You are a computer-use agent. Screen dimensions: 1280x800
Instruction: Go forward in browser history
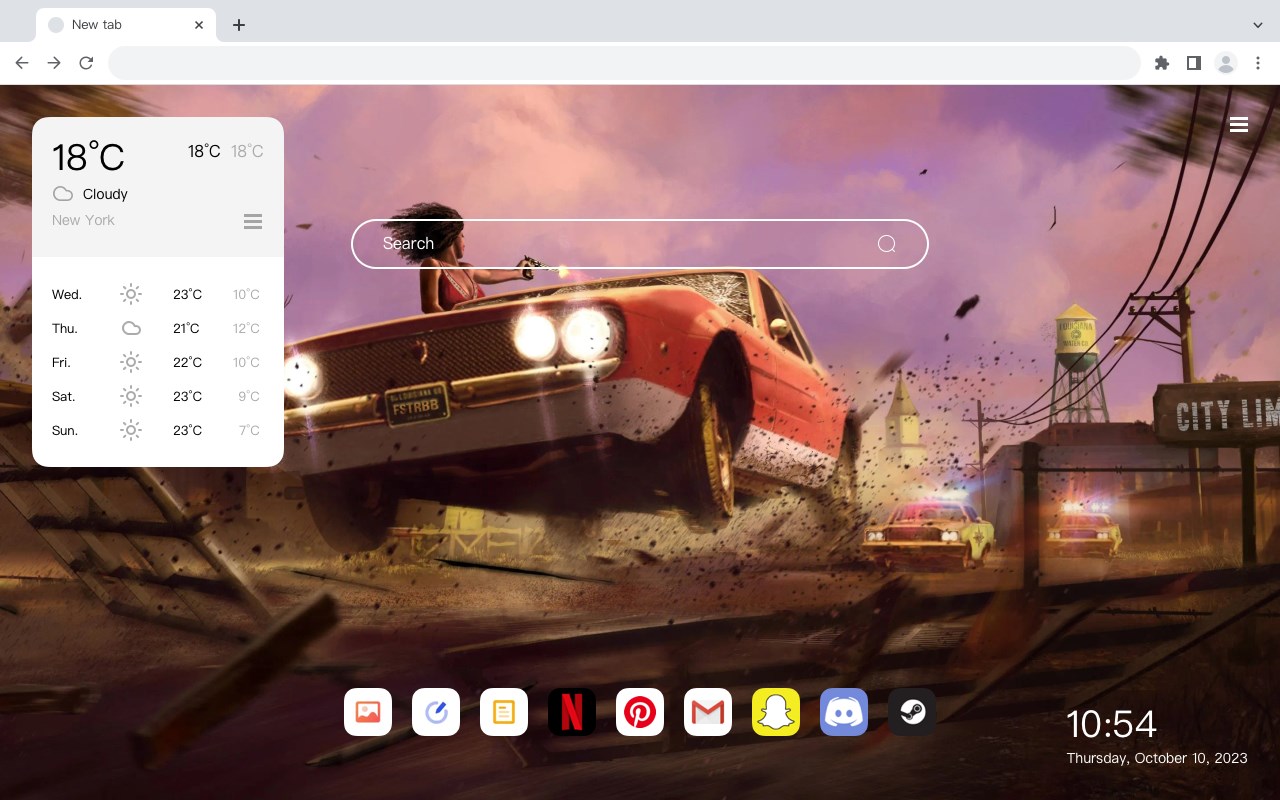pos(54,63)
